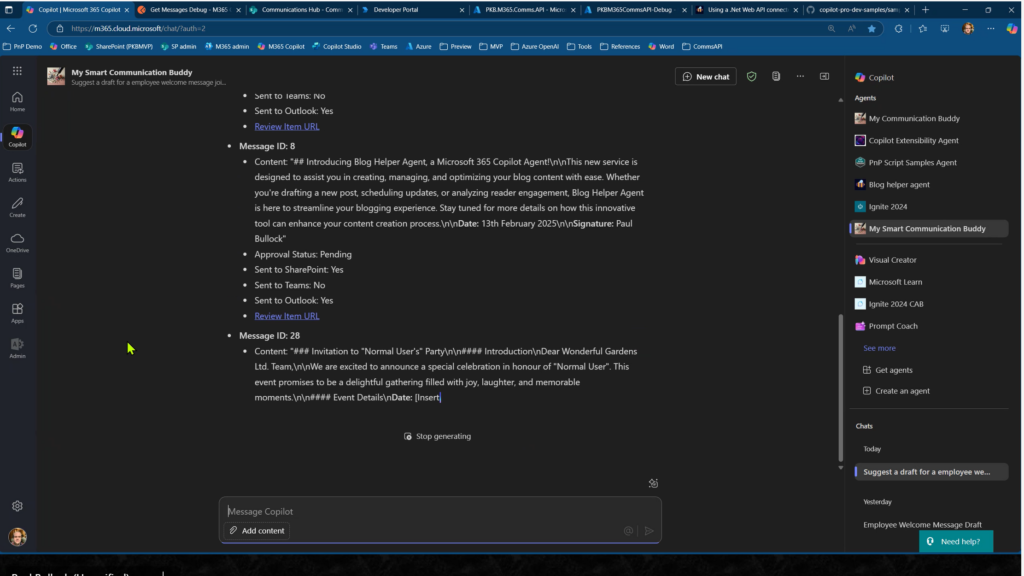
Task: Click the Need help? button
Action: (955, 541)
